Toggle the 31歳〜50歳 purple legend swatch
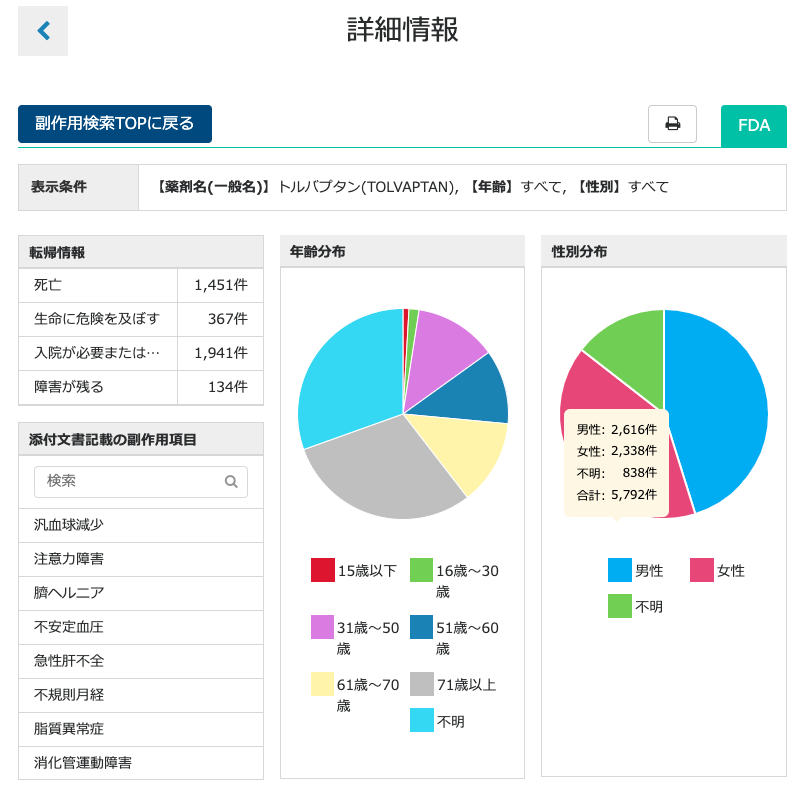This screenshot has height=794, width=805. point(322,627)
